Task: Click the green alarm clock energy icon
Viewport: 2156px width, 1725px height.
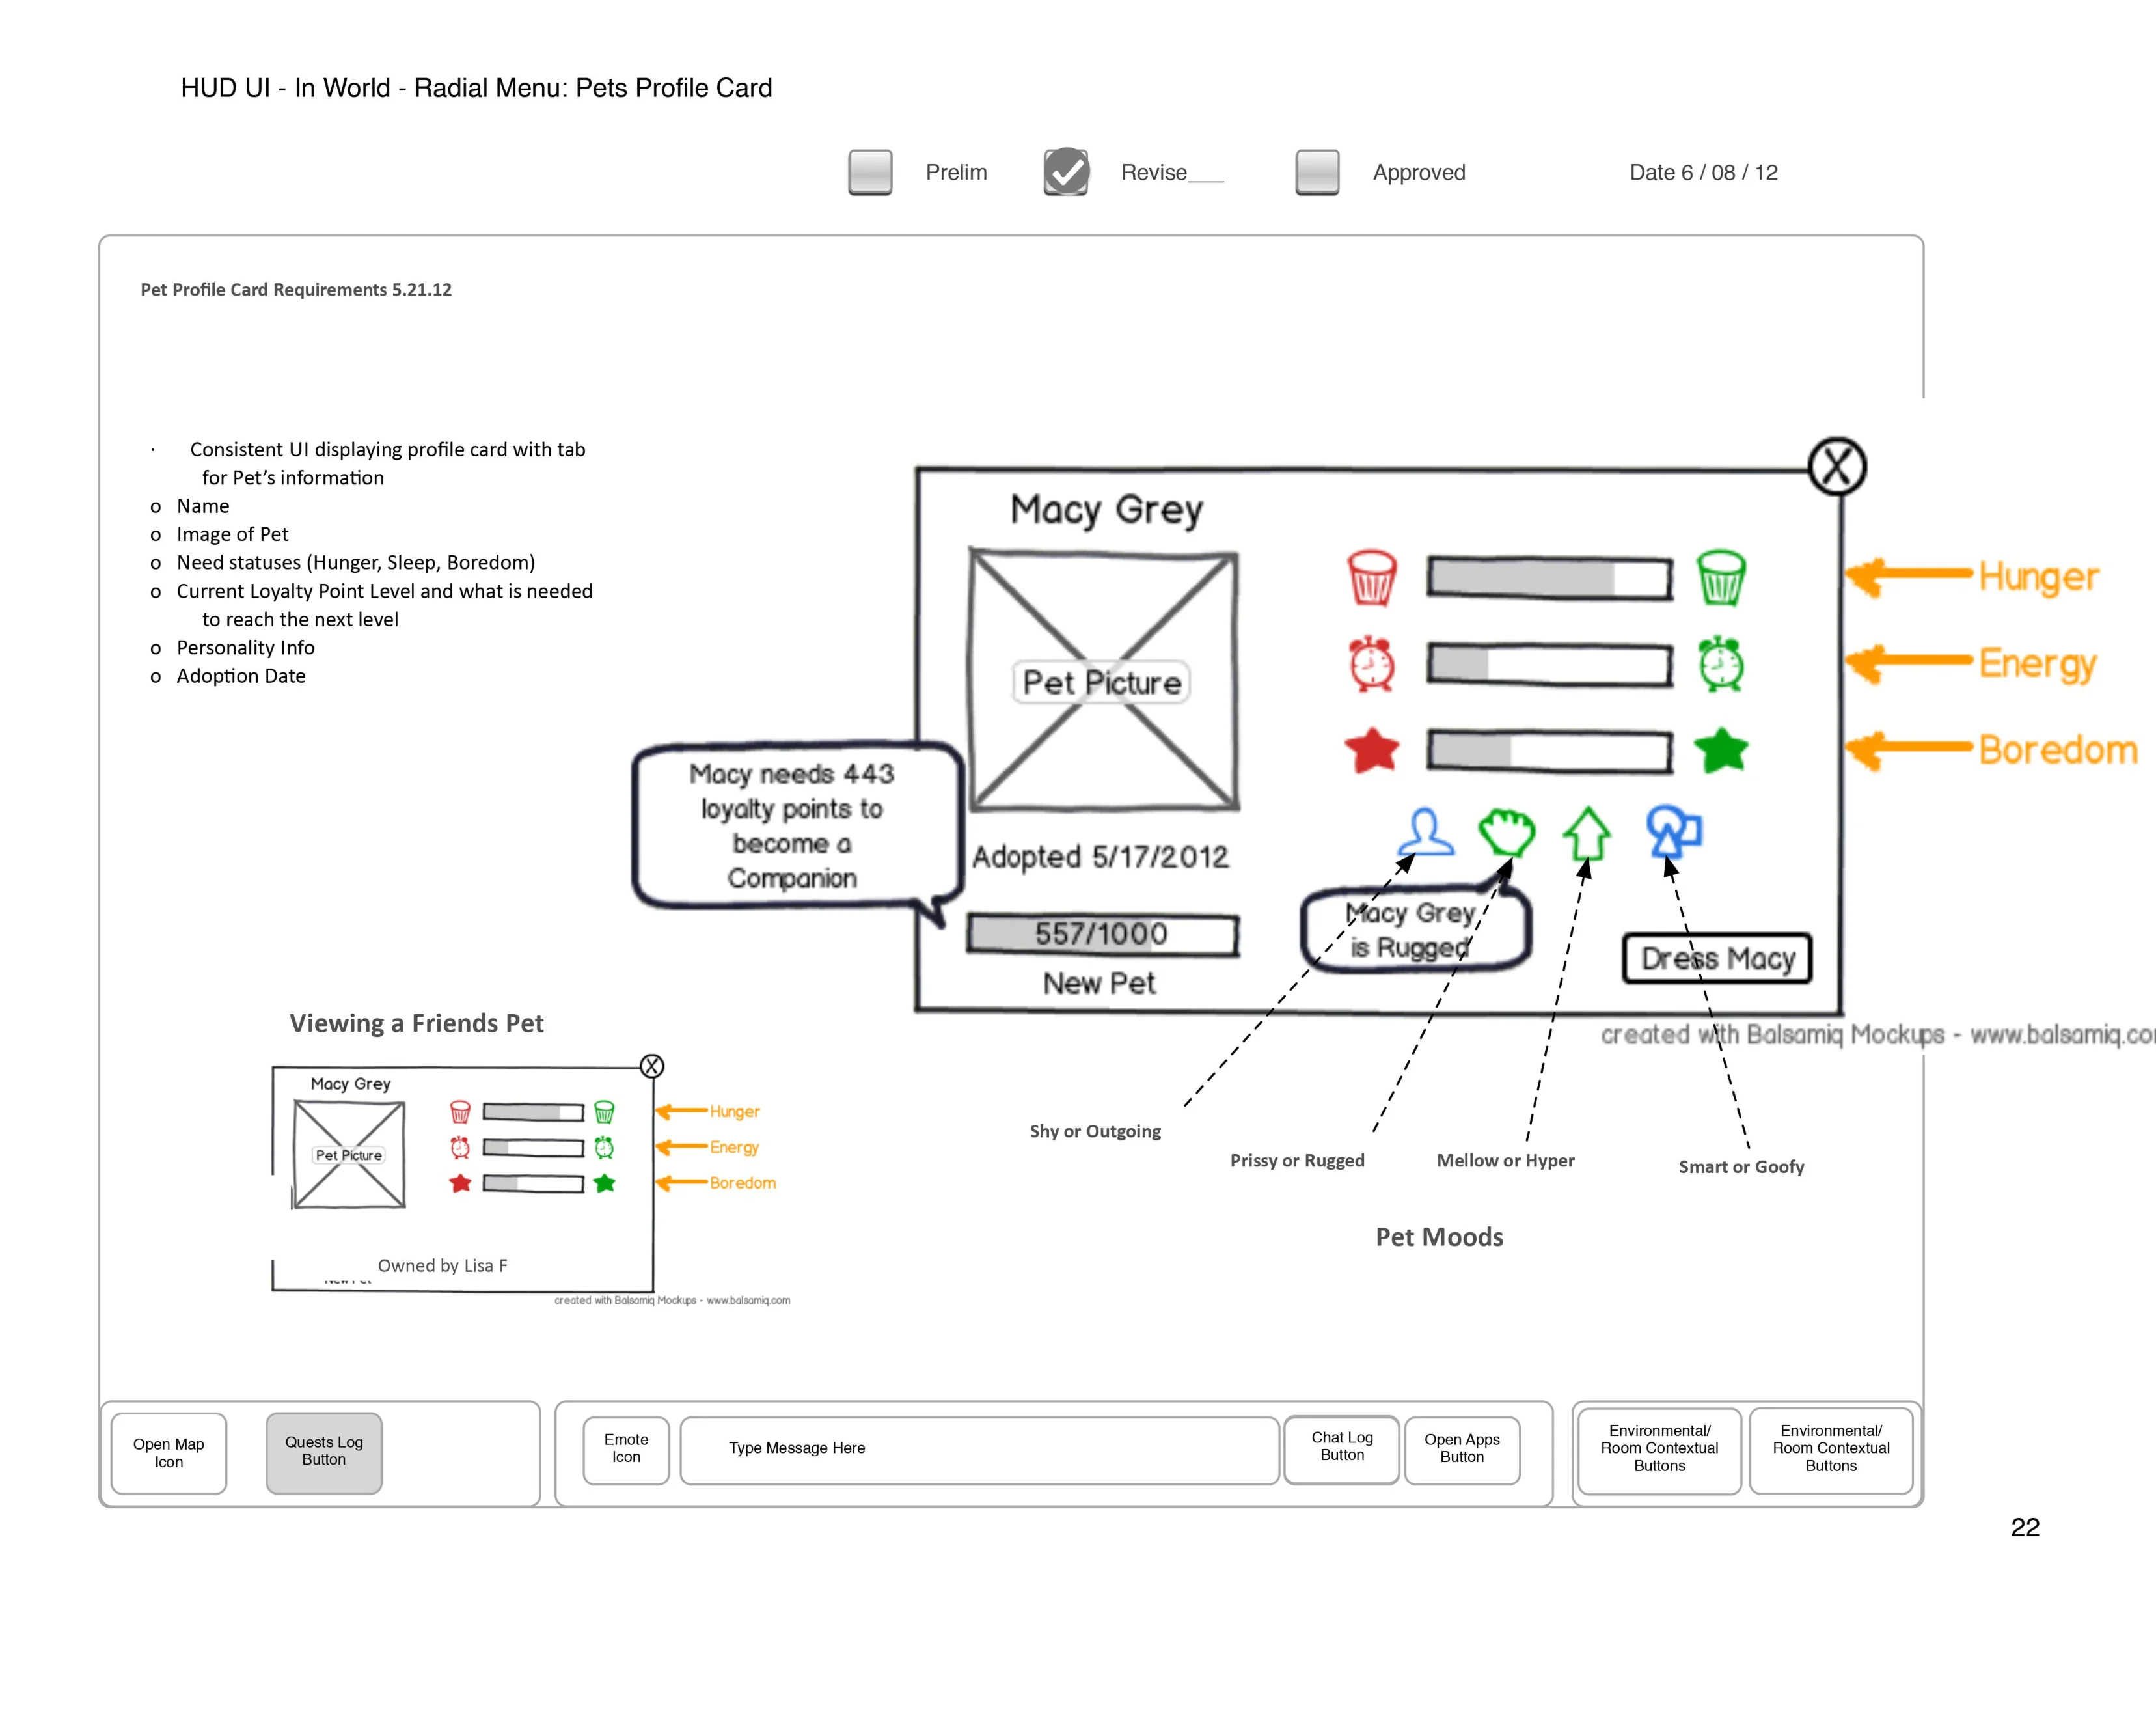Action: 1721,663
